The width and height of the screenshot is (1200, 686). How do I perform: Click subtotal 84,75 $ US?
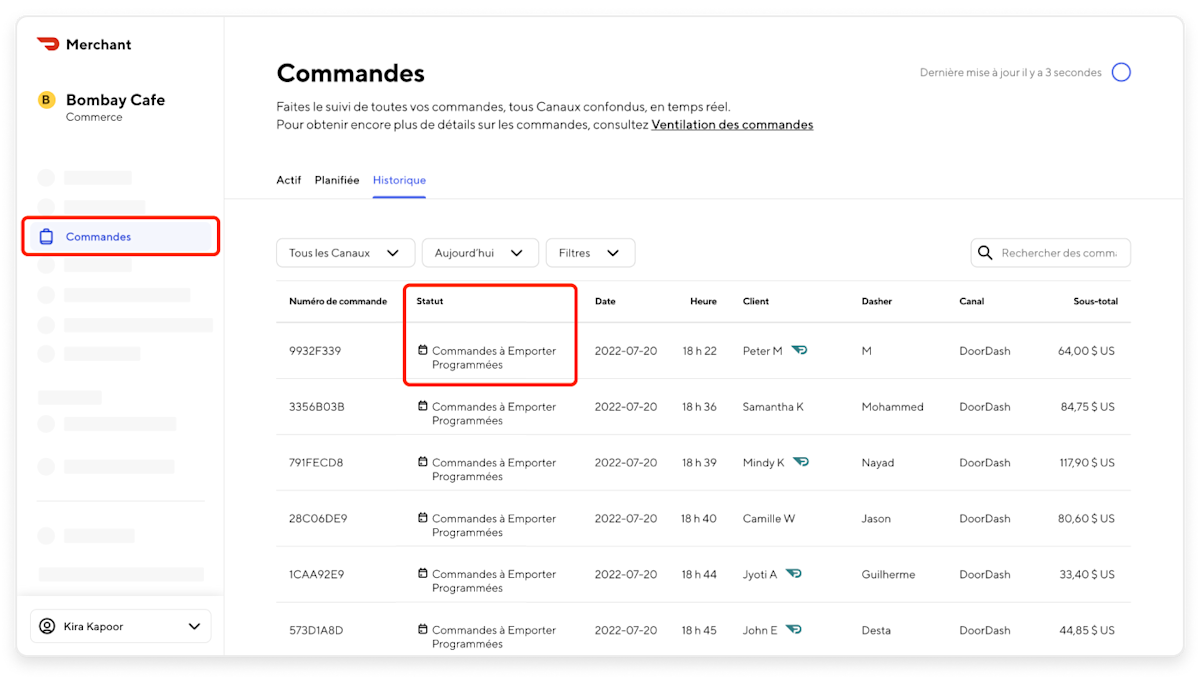[x=1088, y=407]
